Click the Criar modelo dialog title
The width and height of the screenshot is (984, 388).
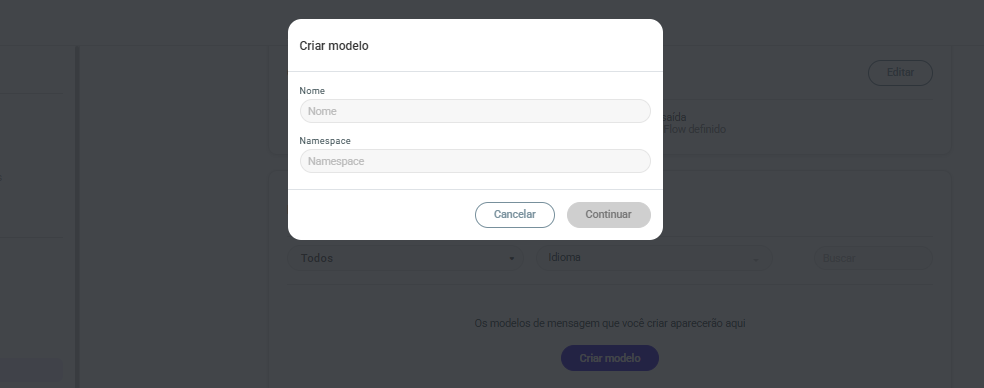point(334,46)
